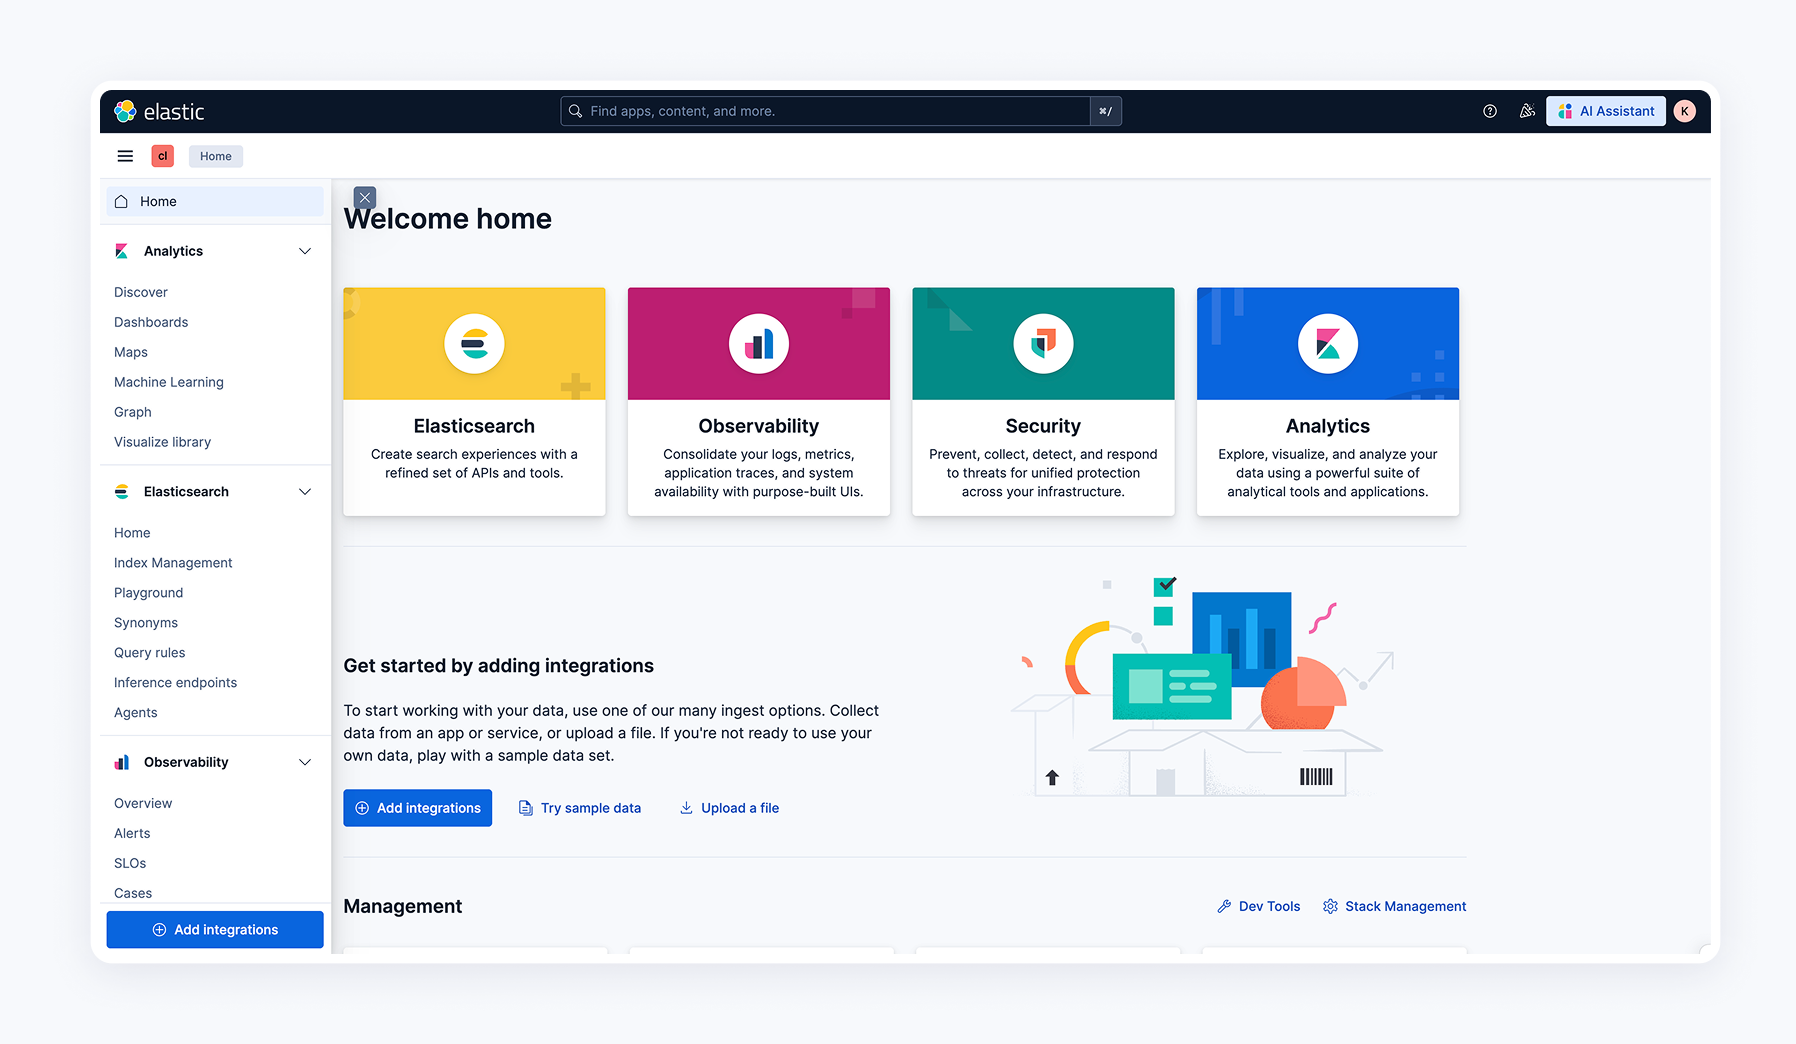Click the Elastic logo in header
Screen dimensions: 1796x1044
pyautogui.click(x=159, y=111)
